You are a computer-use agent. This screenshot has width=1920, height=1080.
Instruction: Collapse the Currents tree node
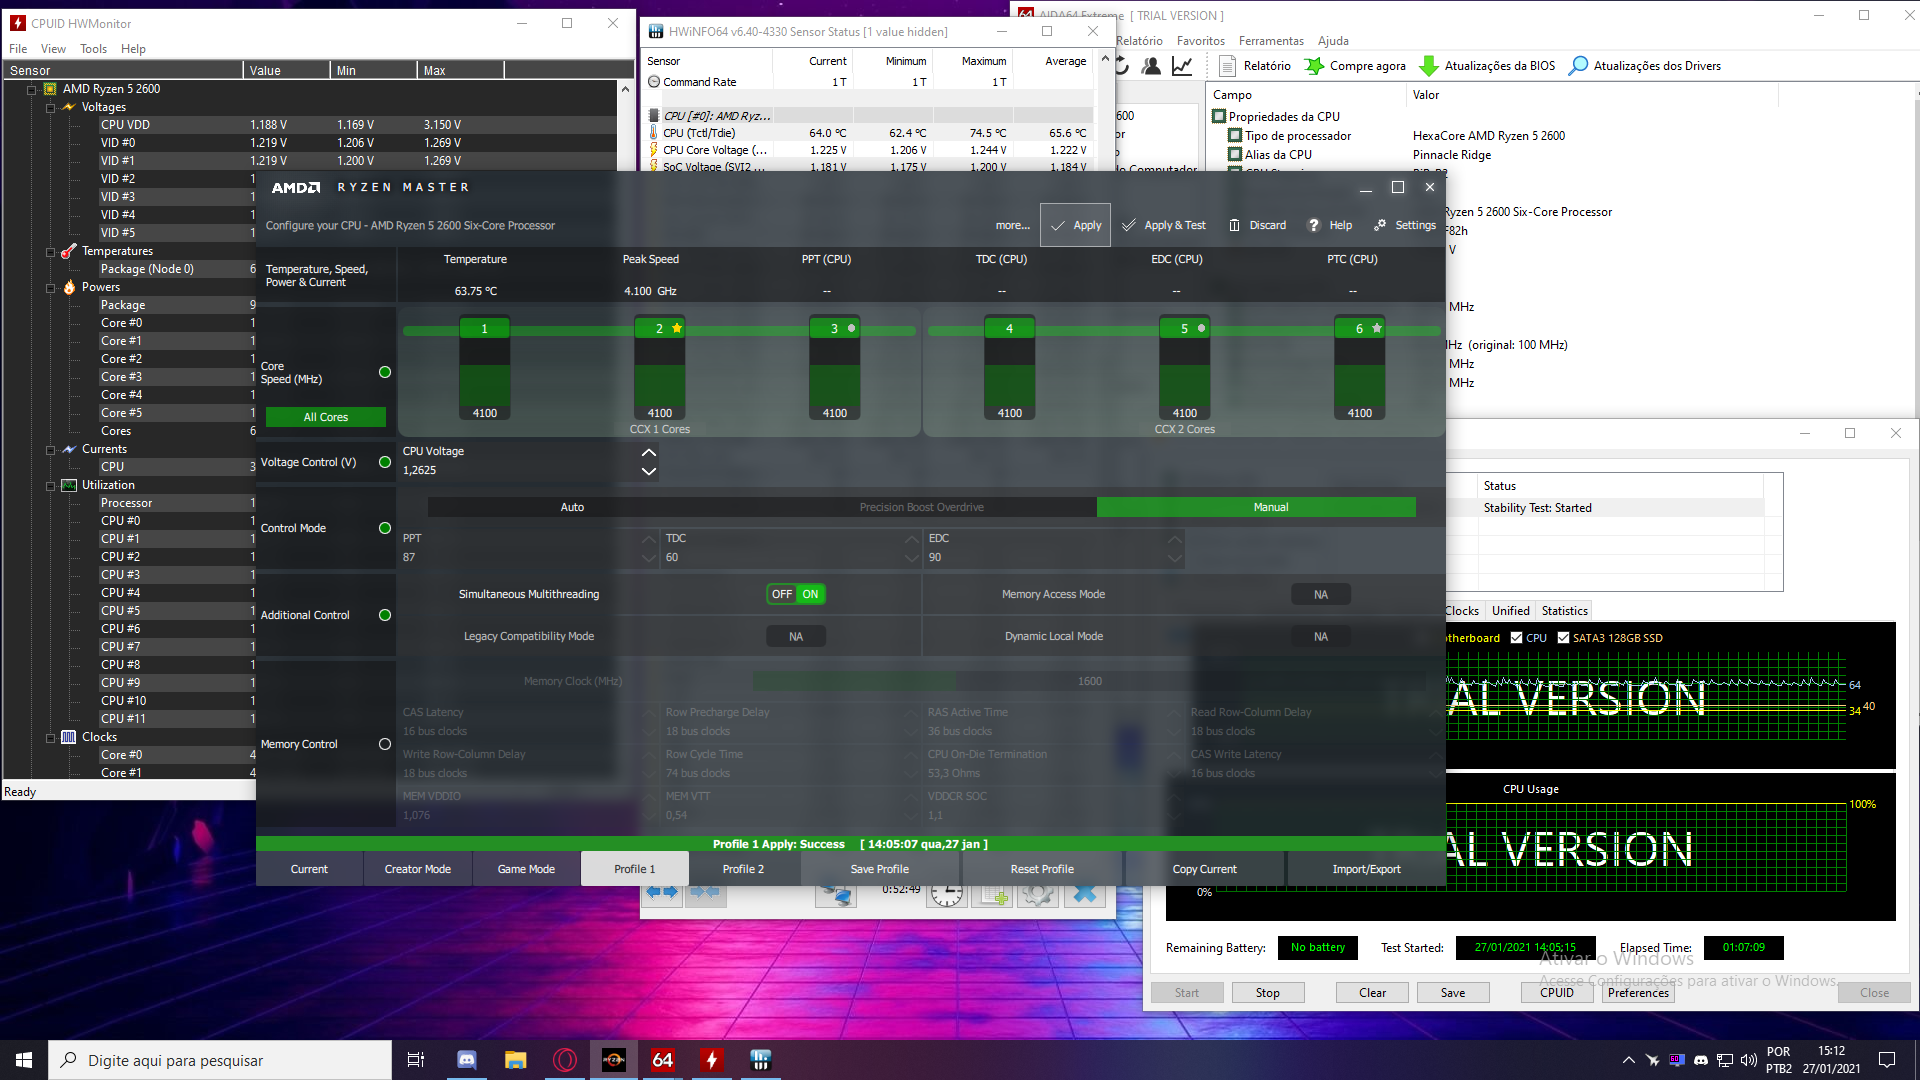51,449
